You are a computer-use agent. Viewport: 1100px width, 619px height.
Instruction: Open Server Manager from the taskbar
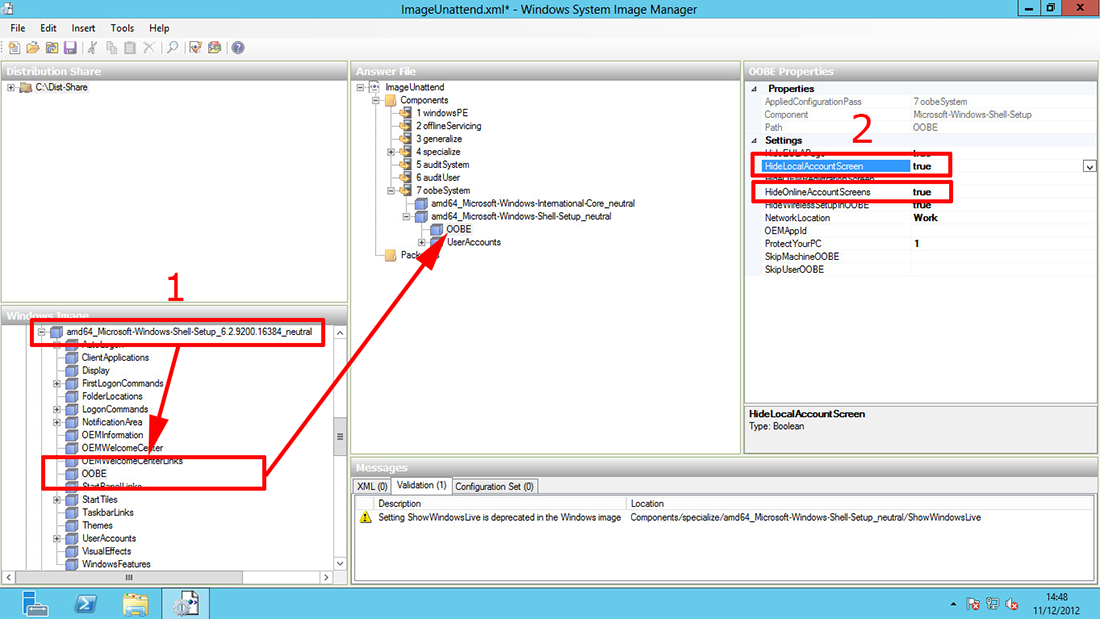[x=34, y=604]
